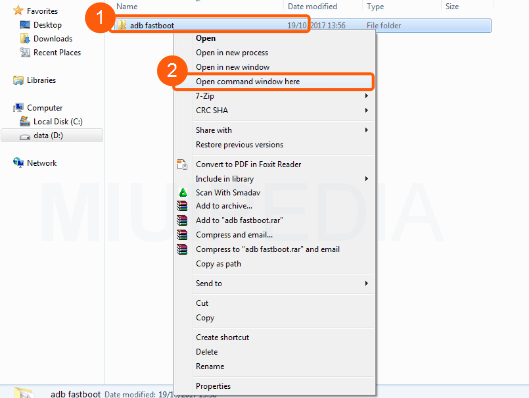The width and height of the screenshot is (529, 398).
Task: Expand the Send to submenu arrow
Action: pos(366,283)
